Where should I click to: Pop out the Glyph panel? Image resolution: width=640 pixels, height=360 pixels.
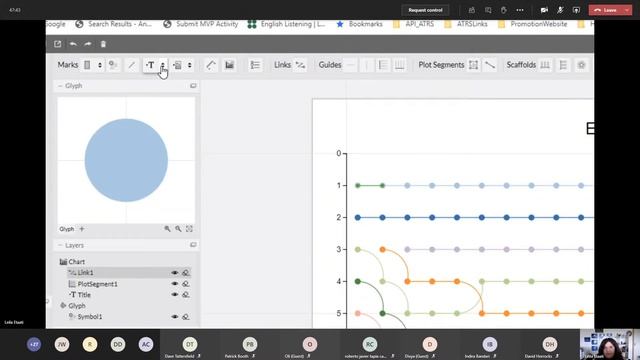click(x=193, y=86)
